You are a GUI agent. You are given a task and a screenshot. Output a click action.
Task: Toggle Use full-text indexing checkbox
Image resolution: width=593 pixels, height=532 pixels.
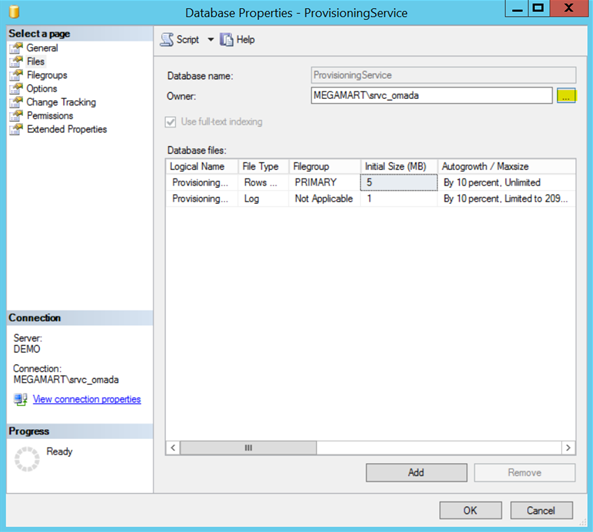tap(171, 122)
